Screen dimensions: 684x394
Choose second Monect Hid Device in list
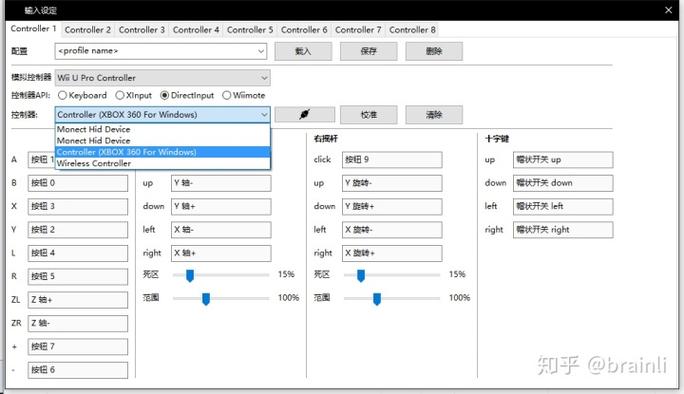click(162, 140)
